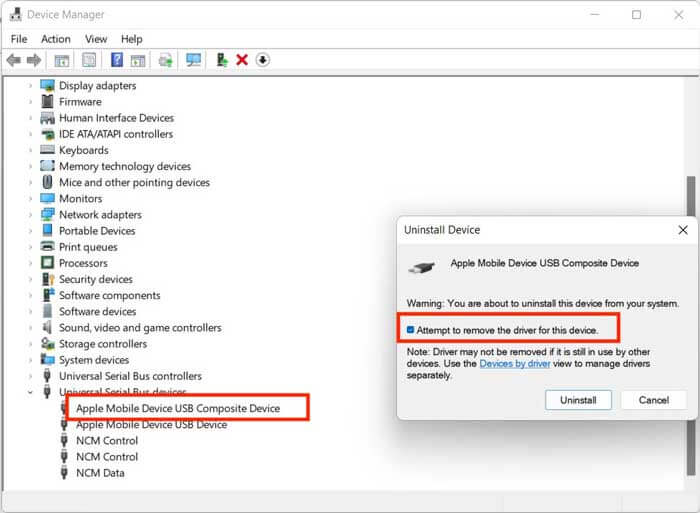Click Scan for hardware changes monitor icon
Image resolution: width=700 pixels, height=513 pixels.
click(193, 60)
